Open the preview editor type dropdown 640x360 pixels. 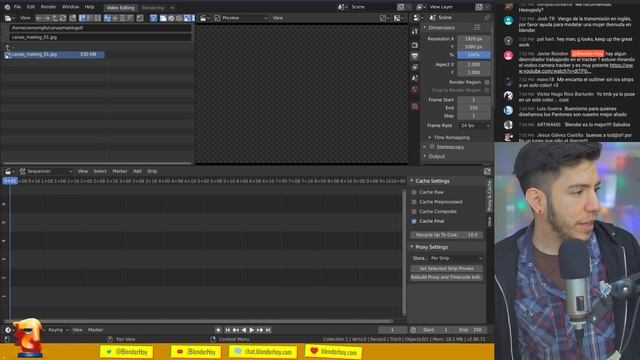click(205, 18)
